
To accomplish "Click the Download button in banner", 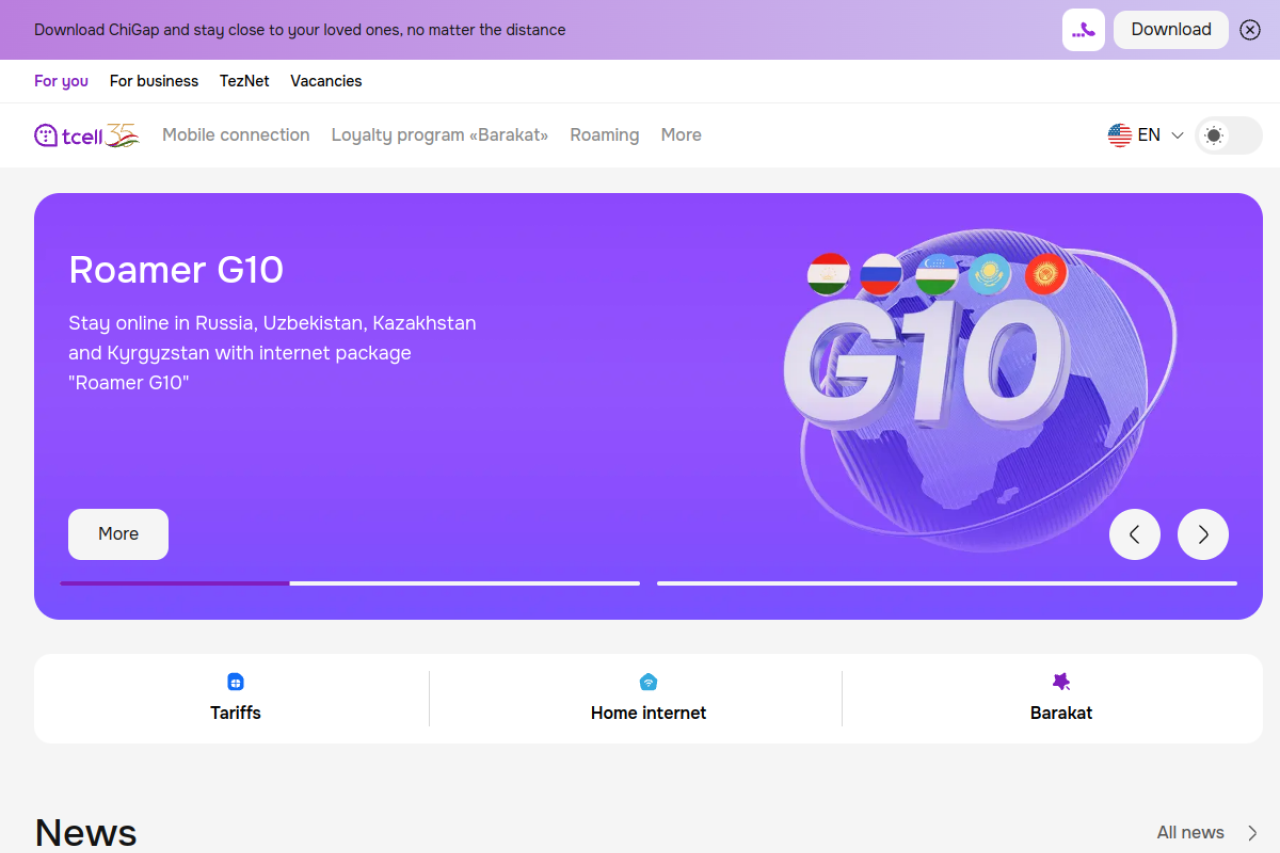I will pos(1171,30).
